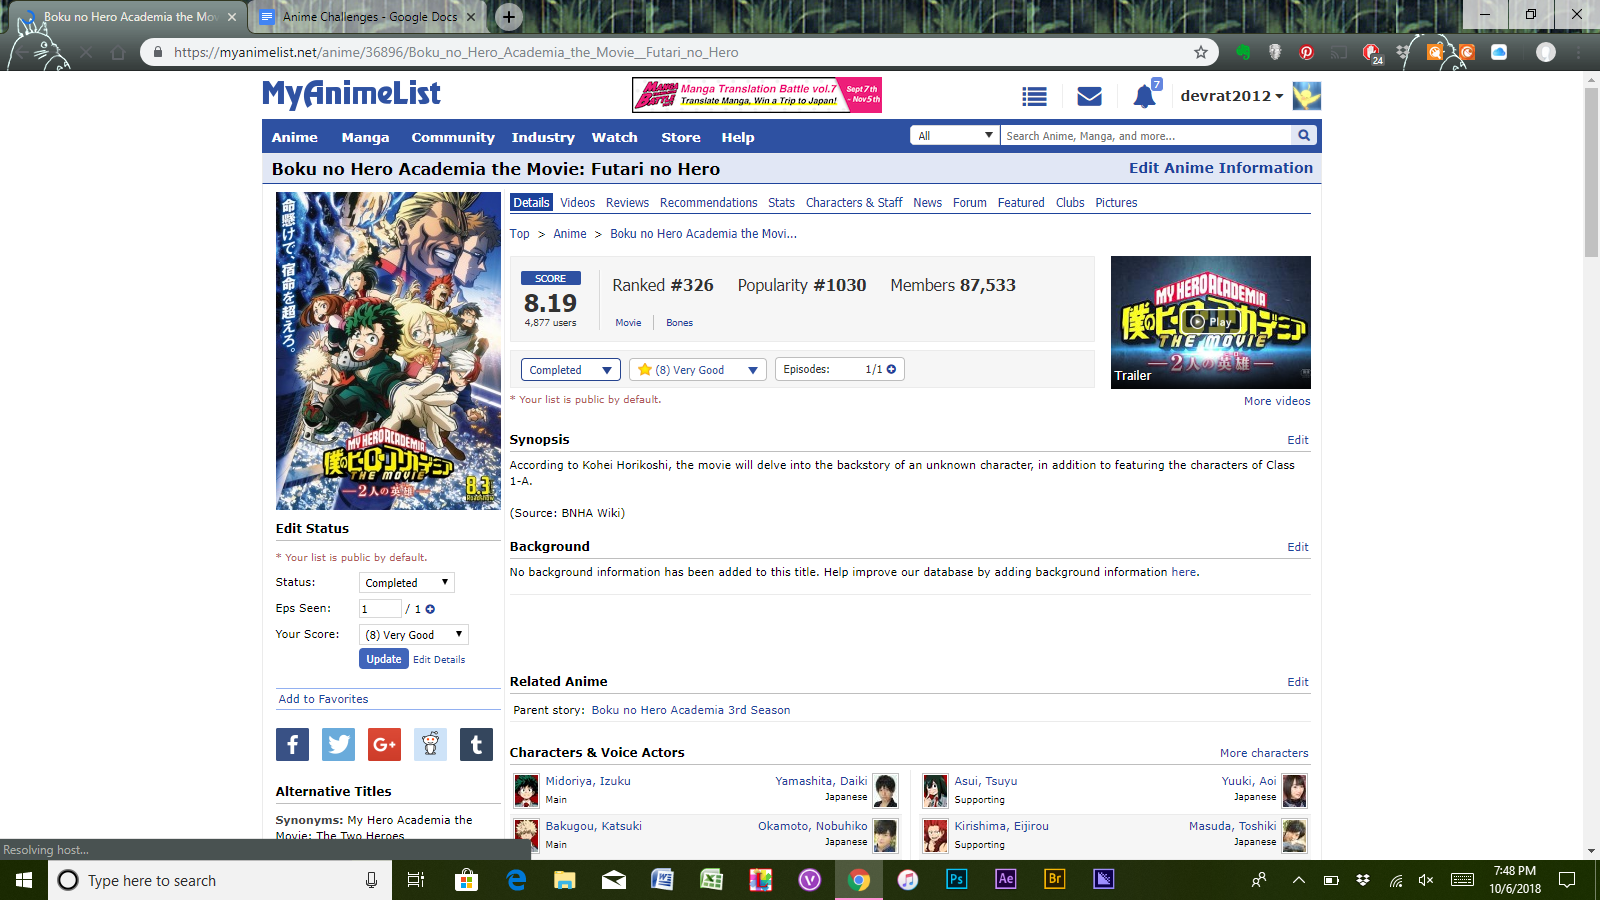Open the Watch menu
1600x900 pixels.
point(615,137)
